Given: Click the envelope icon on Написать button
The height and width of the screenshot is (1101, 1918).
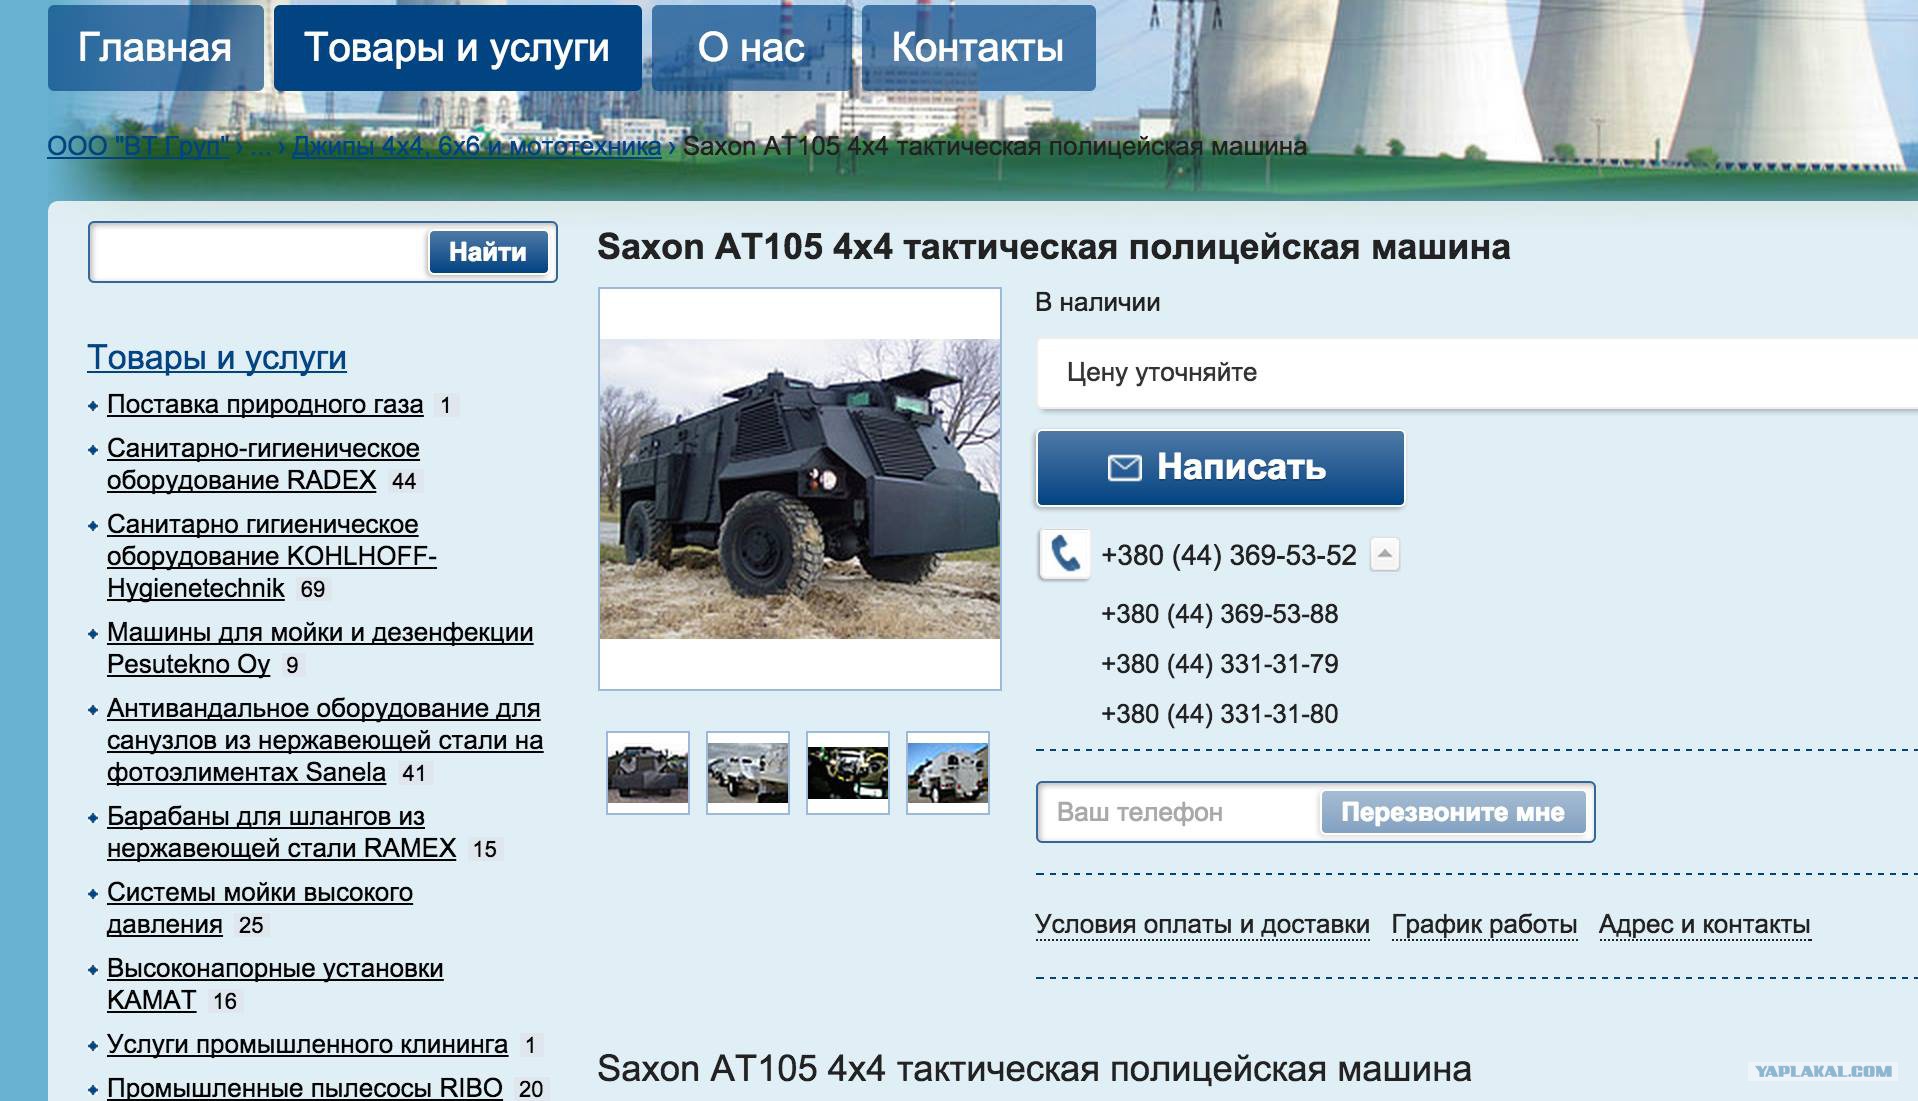Looking at the screenshot, I should click(1125, 468).
